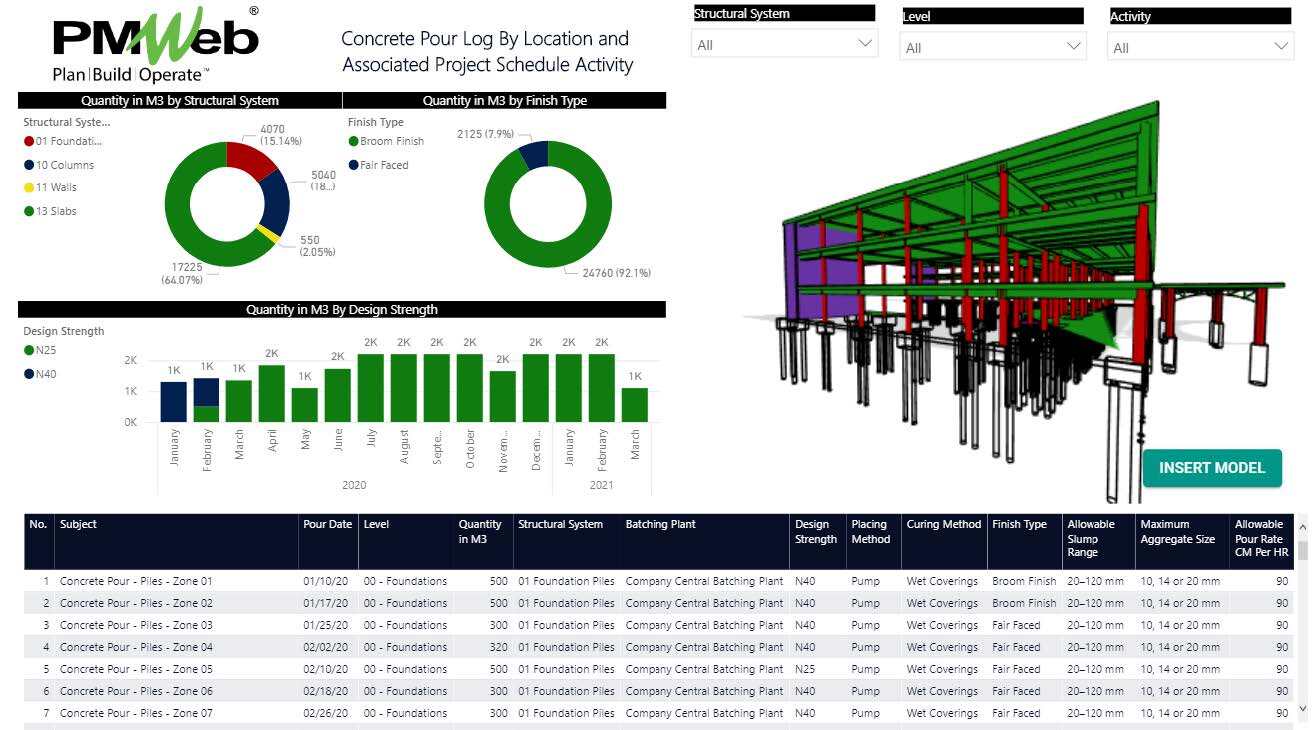
Task: Select the July 2020 bar in chart
Action: (370, 388)
